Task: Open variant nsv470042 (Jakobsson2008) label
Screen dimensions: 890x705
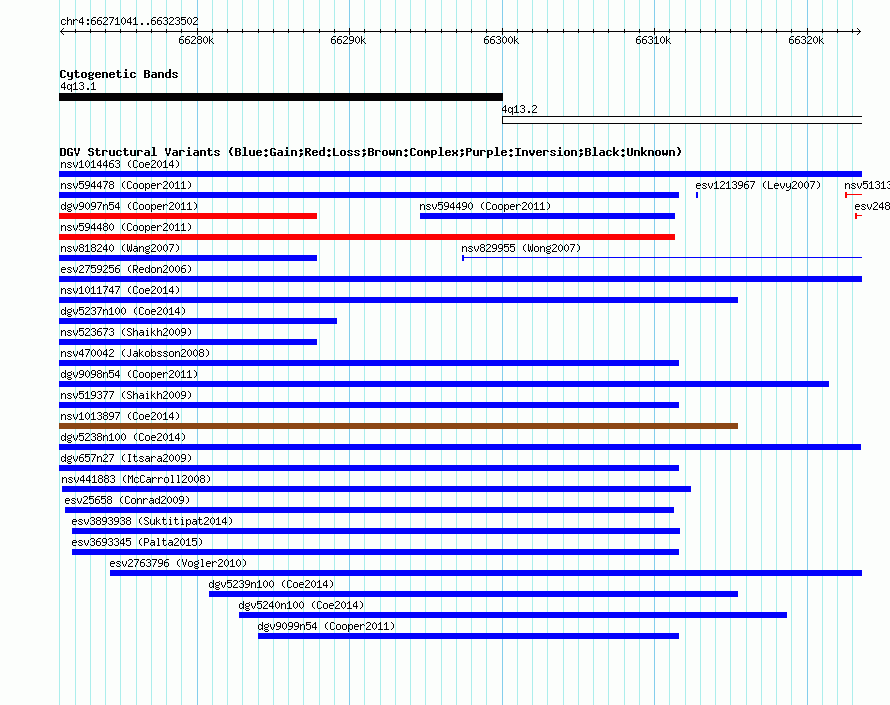Action: coord(135,353)
